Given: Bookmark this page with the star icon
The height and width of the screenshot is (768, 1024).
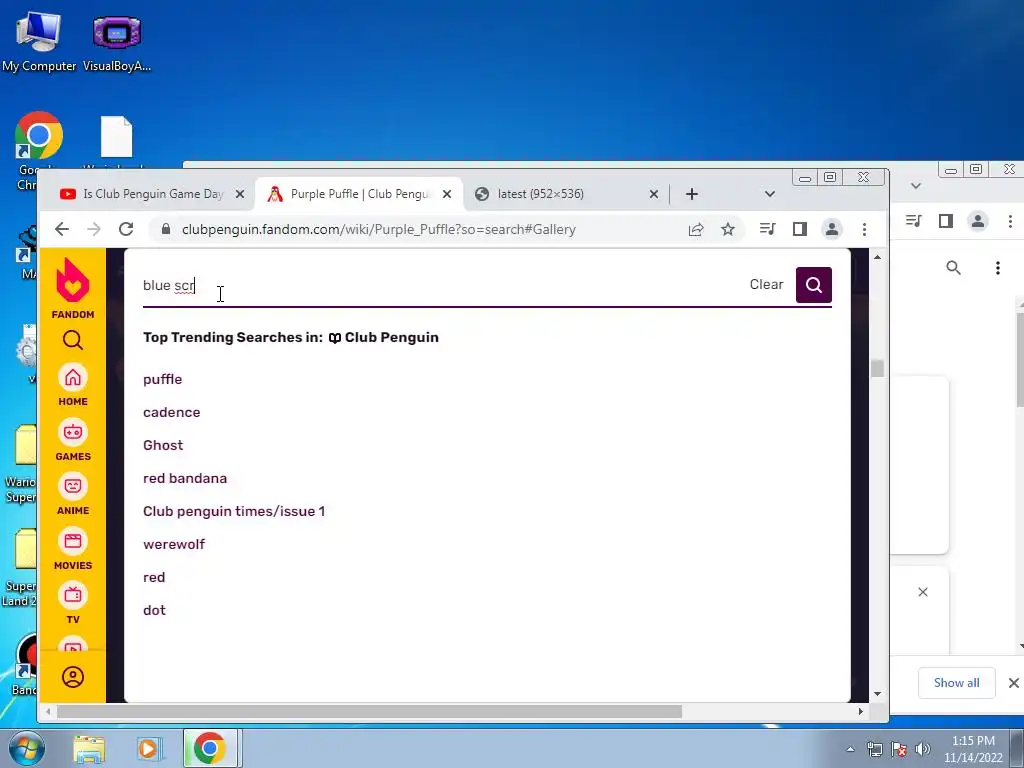Looking at the screenshot, I should pyautogui.click(x=728, y=229).
